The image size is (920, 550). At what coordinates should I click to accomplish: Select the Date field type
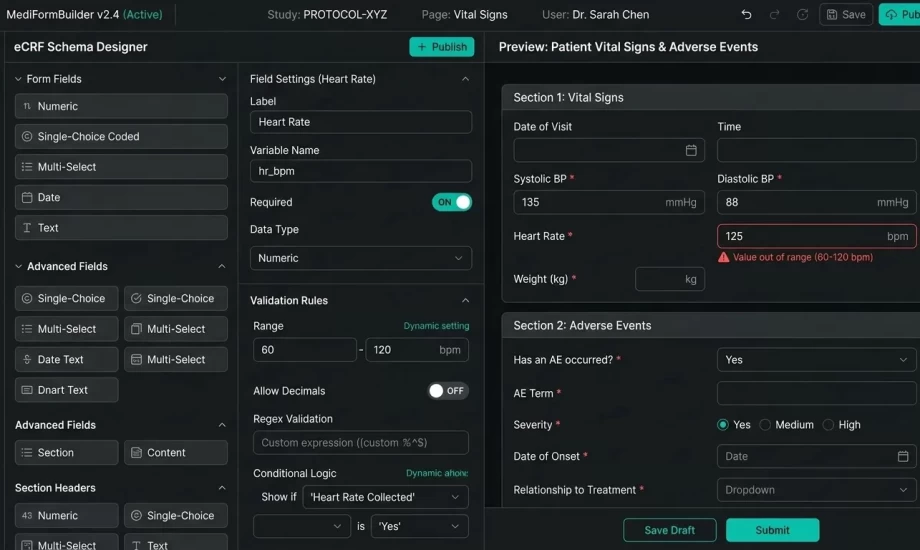[121, 197]
